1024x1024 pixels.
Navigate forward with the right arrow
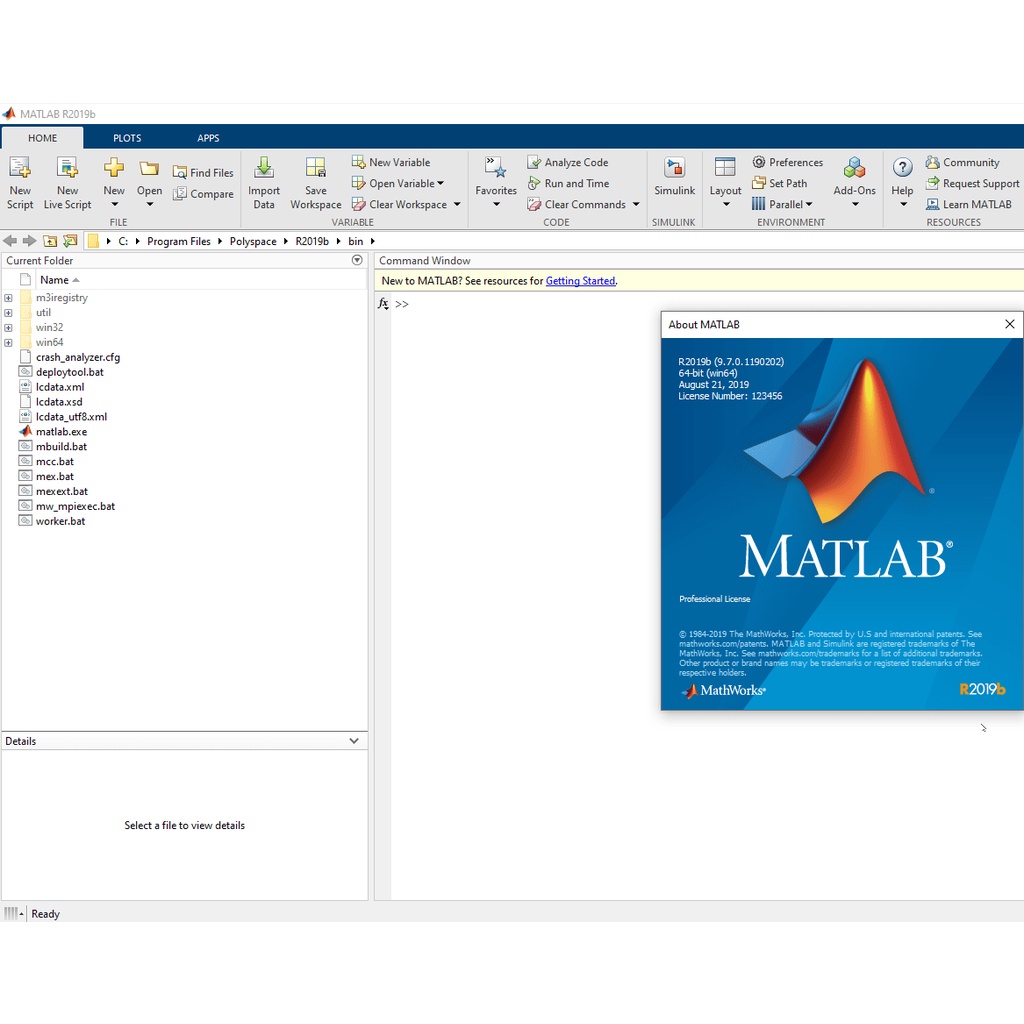pyautogui.click(x=29, y=241)
